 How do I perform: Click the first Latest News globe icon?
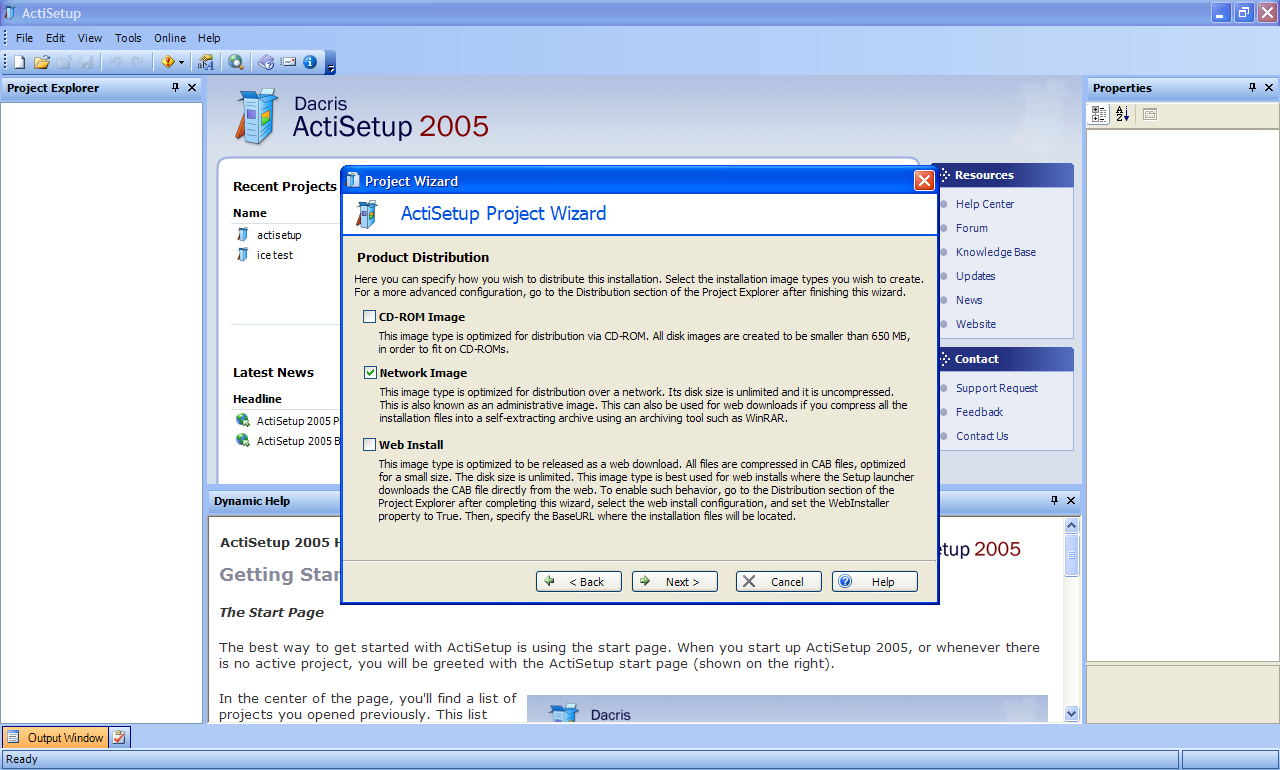pyautogui.click(x=242, y=421)
